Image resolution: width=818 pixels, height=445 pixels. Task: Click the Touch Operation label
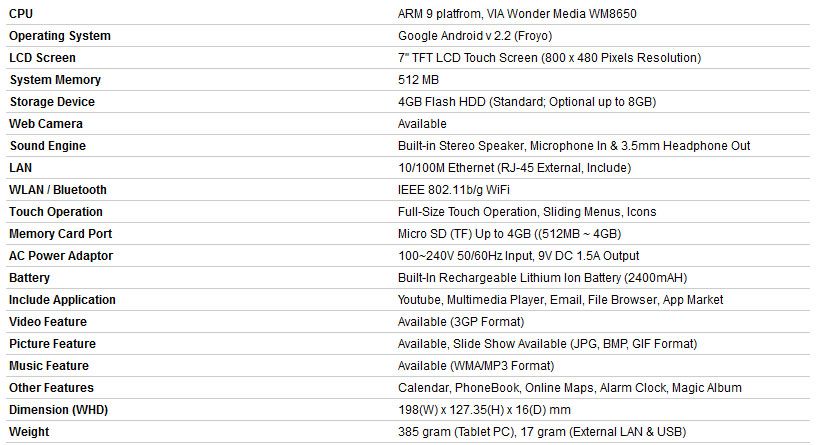pyautogui.click(x=56, y=212)
